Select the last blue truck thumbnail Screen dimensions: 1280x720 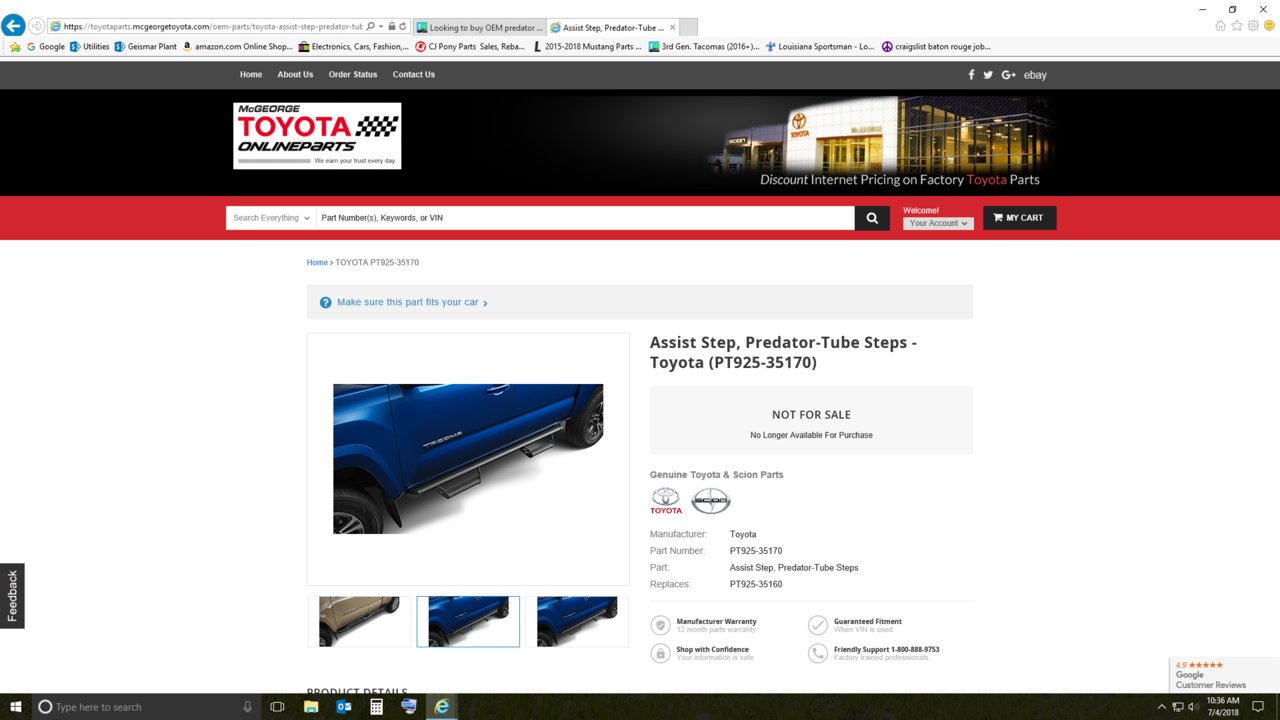pyautogui.click(x=577, y=622)
